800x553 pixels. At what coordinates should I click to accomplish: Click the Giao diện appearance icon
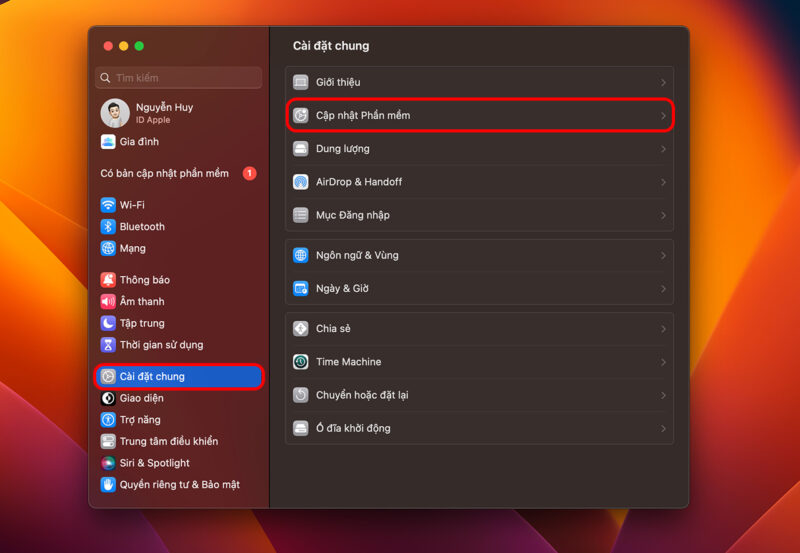tap(108, 398)
